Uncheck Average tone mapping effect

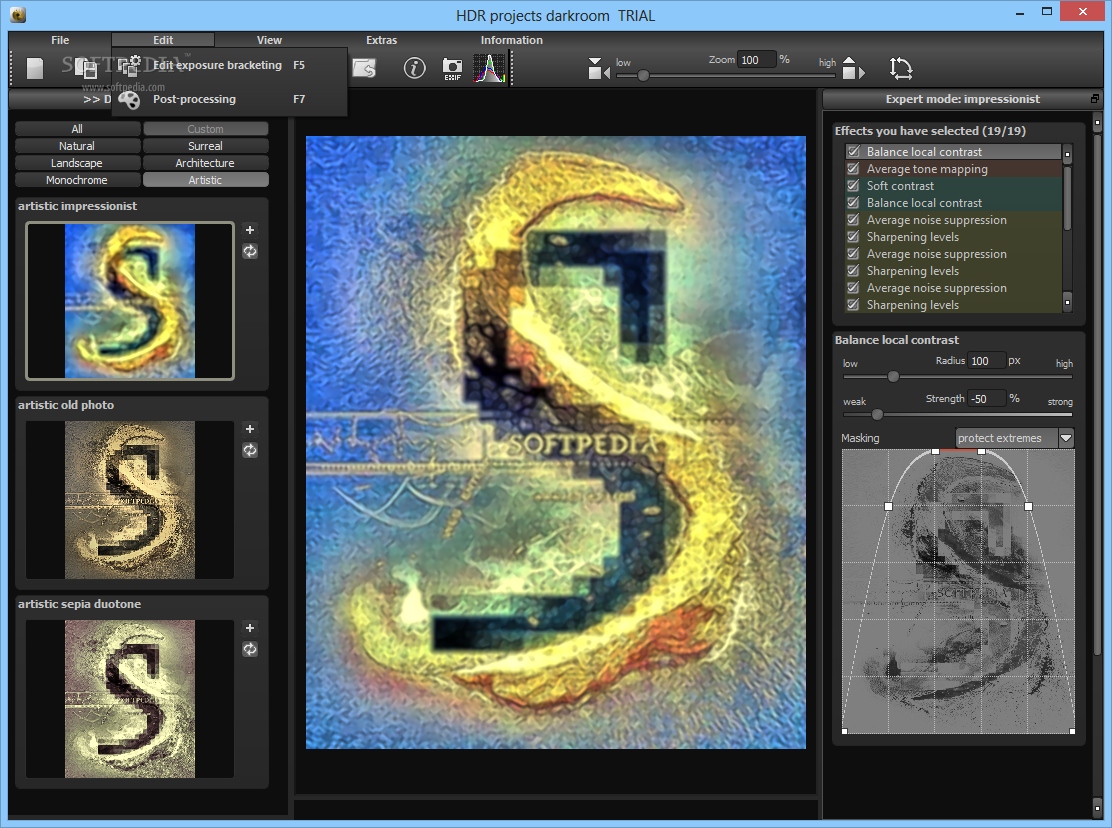[x=854, y=169]
